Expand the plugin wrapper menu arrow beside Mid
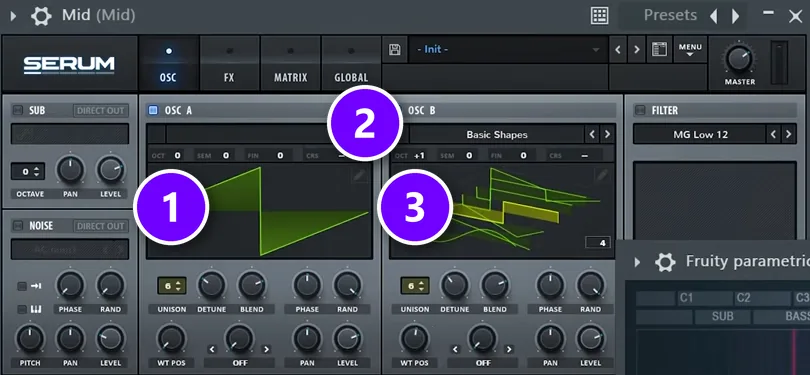Screen dimensions: 810x375 [x=13, y=16]
